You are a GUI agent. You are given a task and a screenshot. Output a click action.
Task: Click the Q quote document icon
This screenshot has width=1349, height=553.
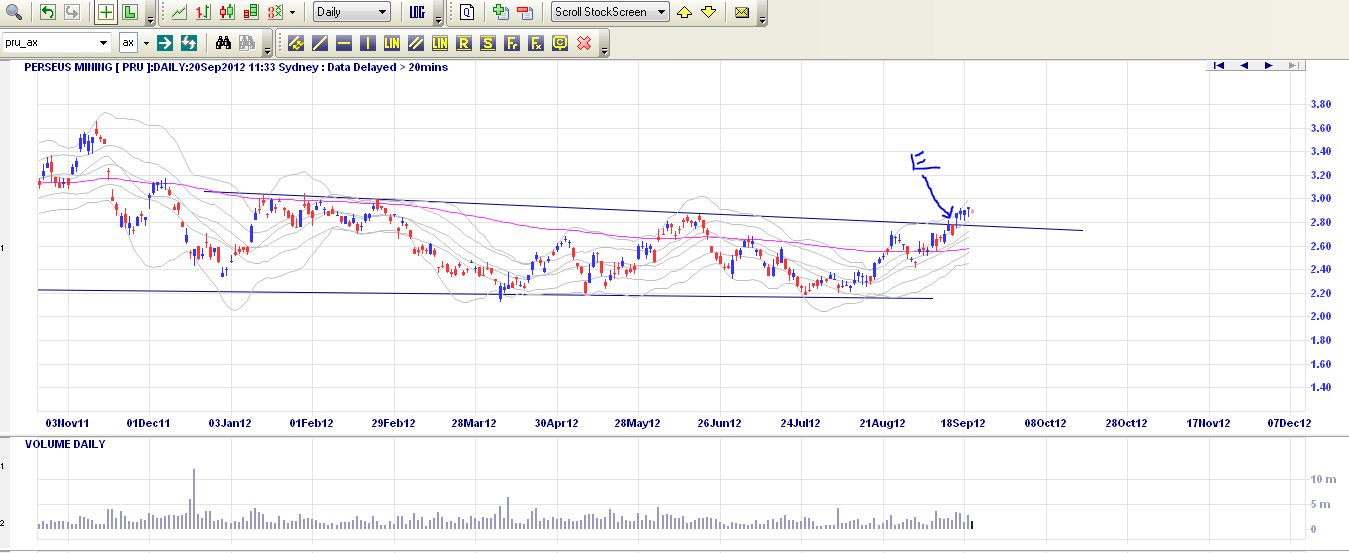pos(467,12)
